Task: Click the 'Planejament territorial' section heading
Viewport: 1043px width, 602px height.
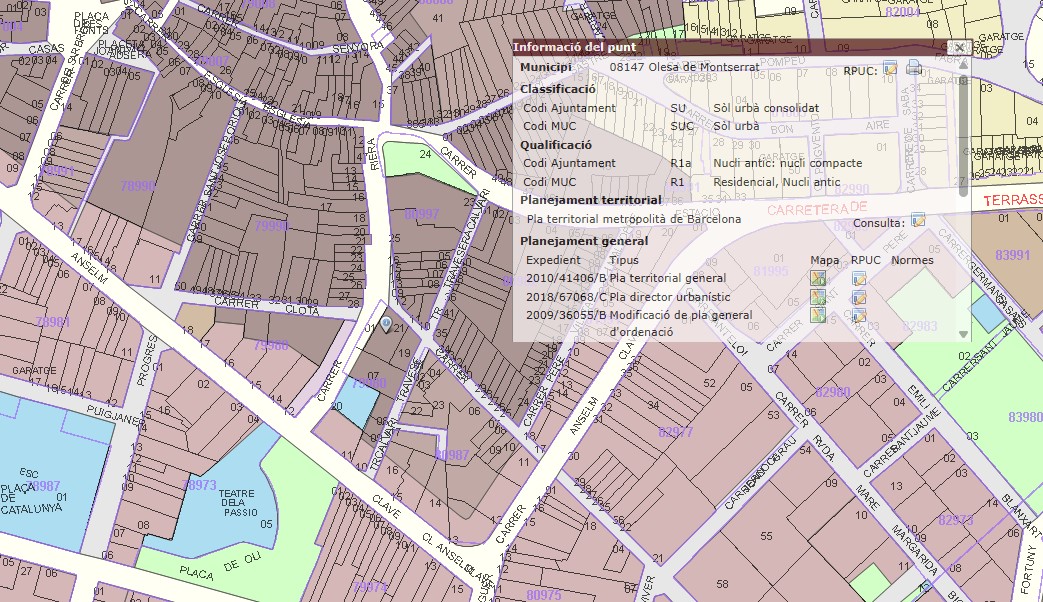Action: [591, 200]
